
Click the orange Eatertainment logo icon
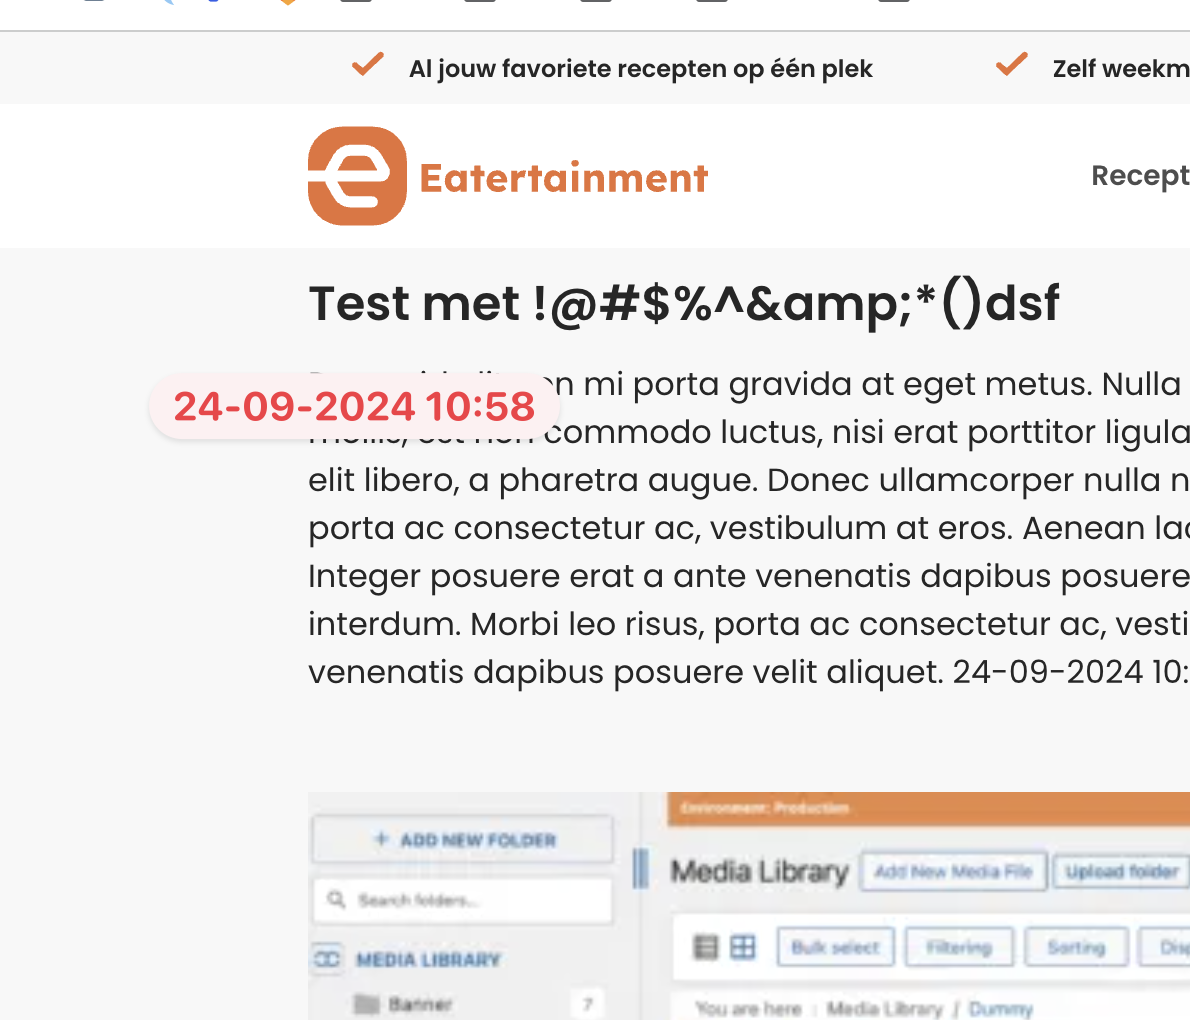[x=357, y=176]
